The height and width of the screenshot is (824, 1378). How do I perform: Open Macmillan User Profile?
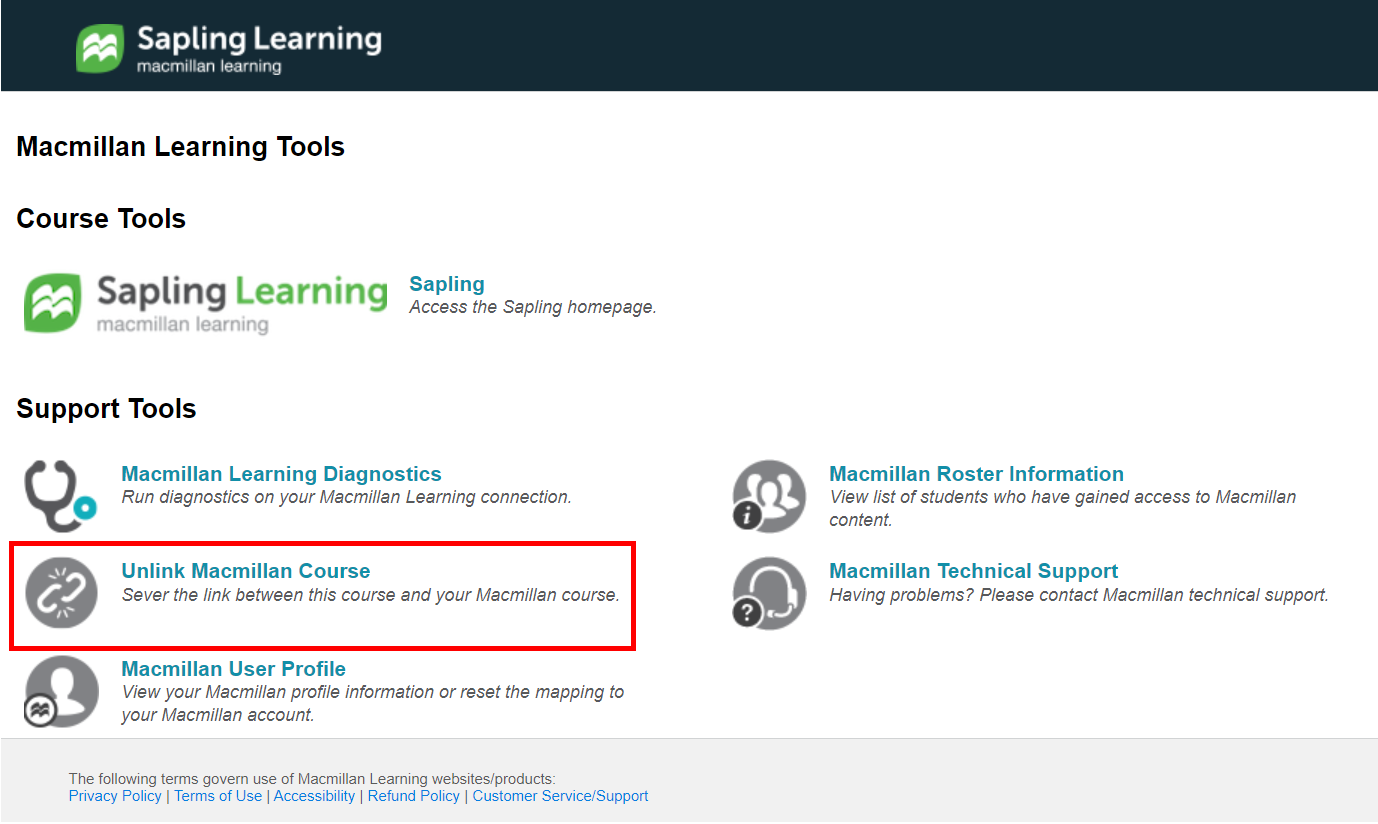(x=233, y=668)
